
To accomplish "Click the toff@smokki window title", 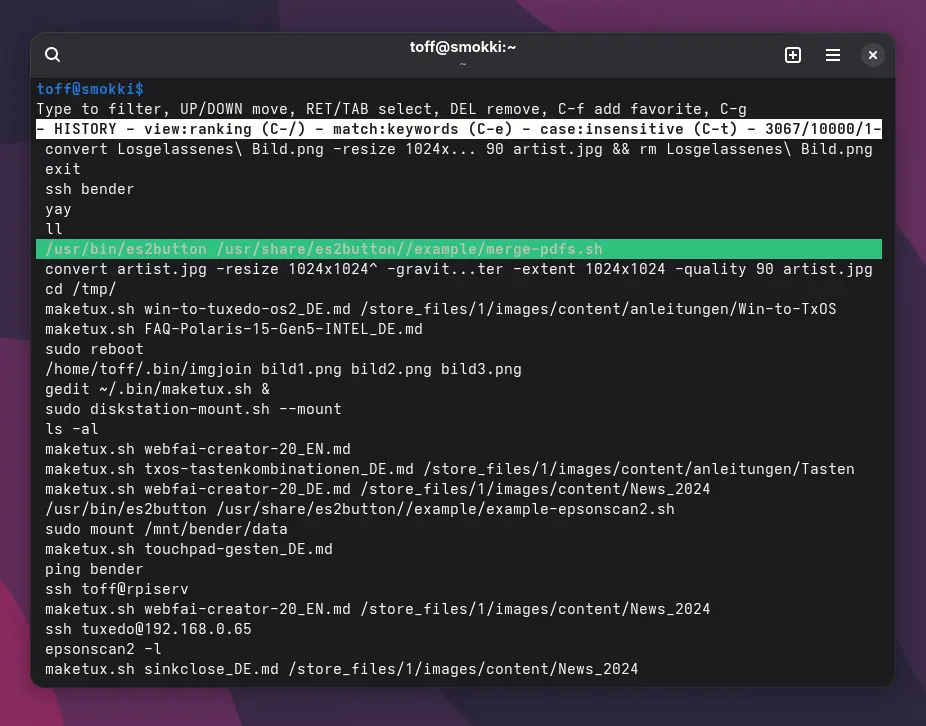I will tap(462, 47).
